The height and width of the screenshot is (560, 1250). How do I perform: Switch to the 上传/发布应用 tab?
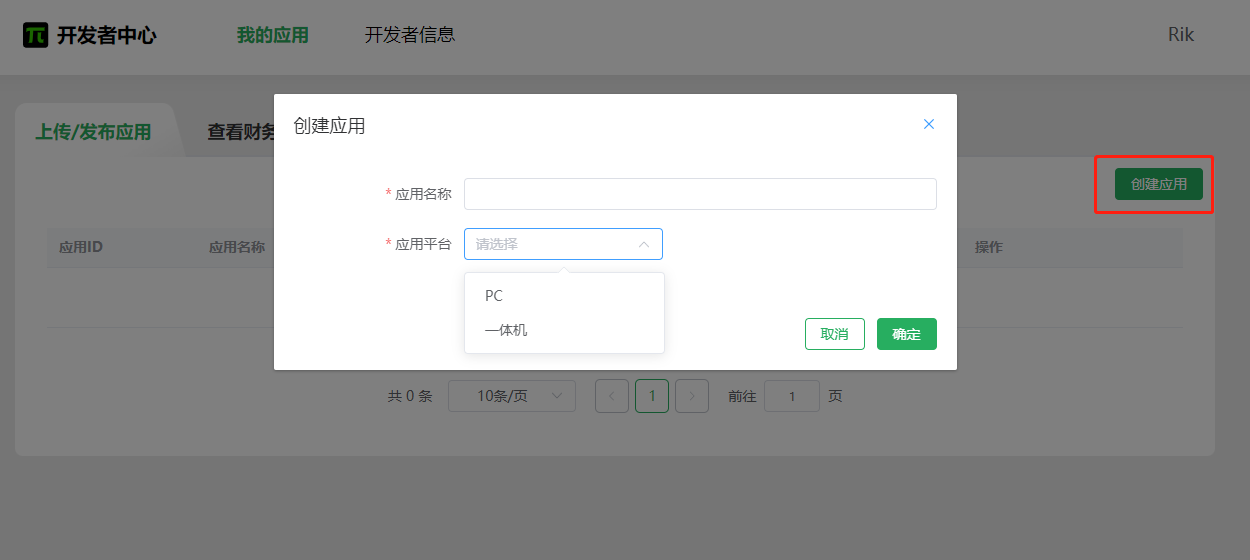[x=93, y=131]
